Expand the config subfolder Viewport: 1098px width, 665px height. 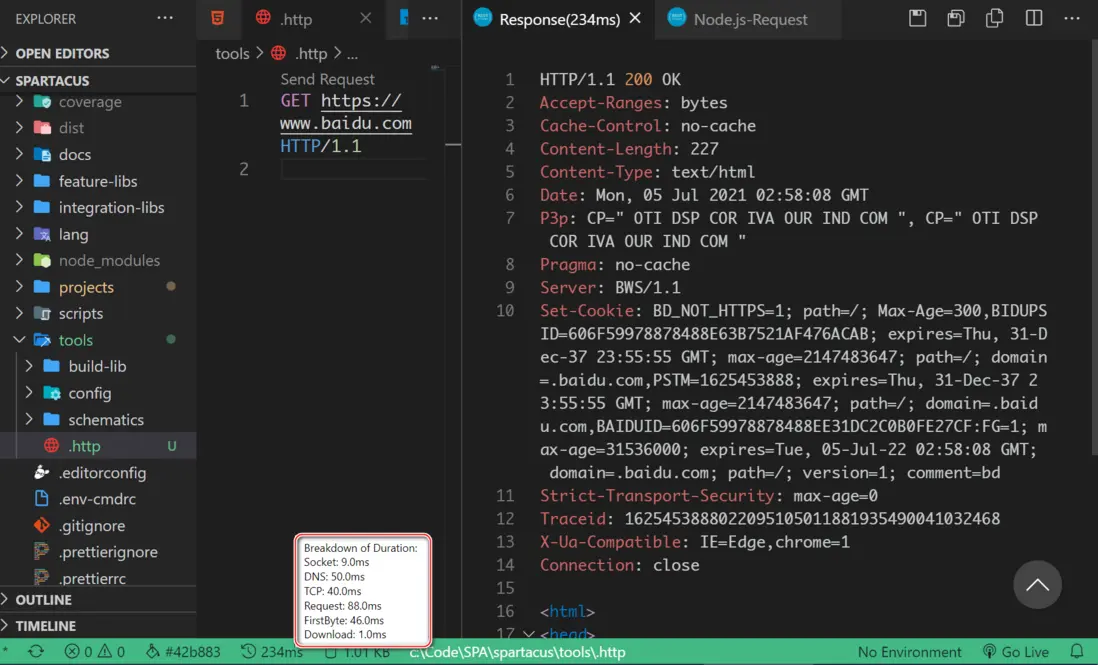click(98, 393)
